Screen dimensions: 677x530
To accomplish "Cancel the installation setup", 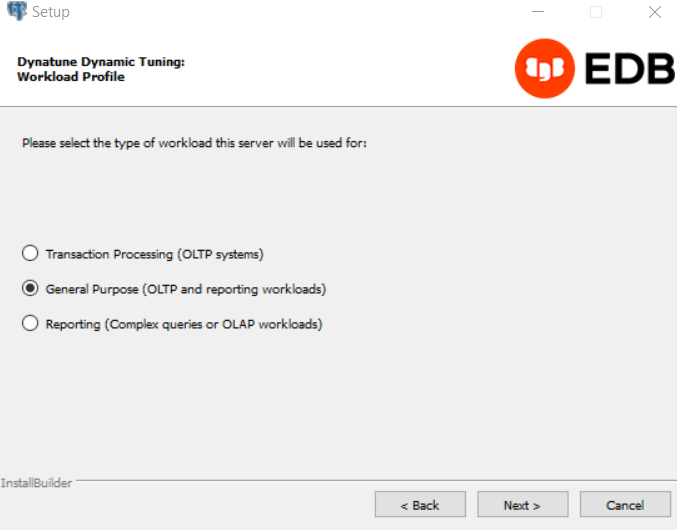I will tap(625, 505).
